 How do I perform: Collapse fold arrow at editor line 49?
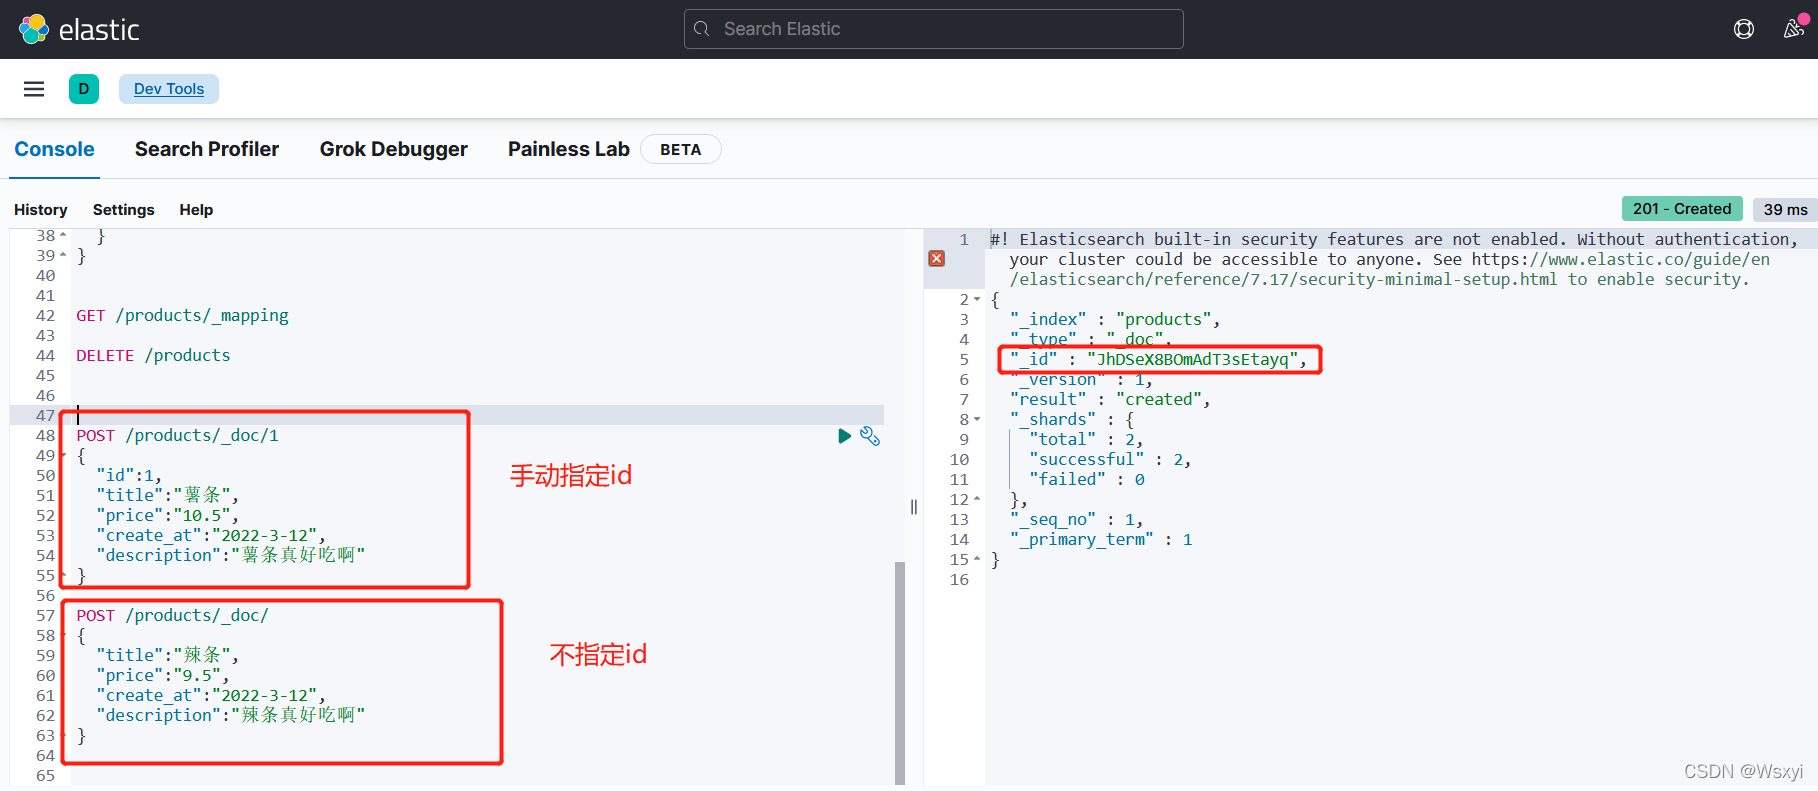(63, 456)
